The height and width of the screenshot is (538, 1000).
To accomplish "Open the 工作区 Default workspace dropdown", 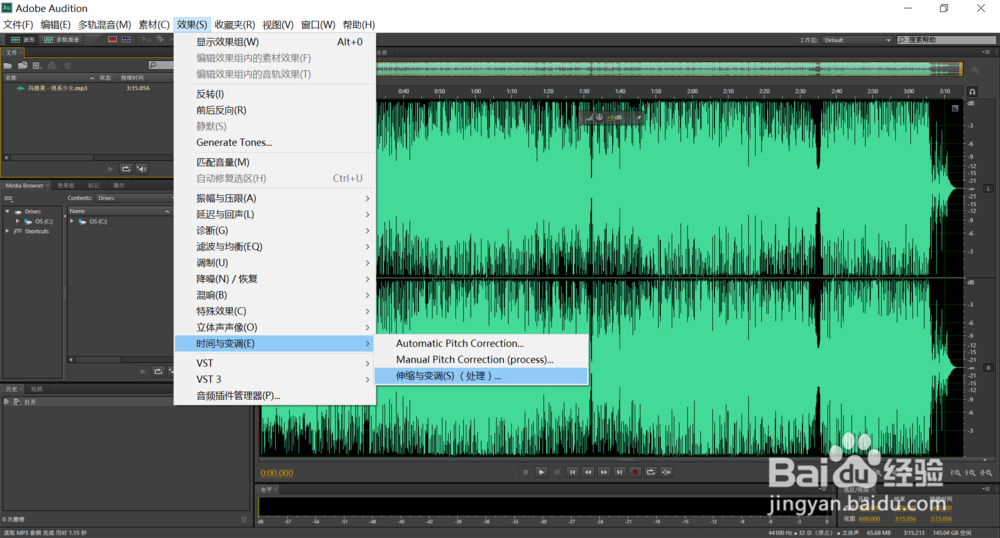I will click(x=857, y=40).
